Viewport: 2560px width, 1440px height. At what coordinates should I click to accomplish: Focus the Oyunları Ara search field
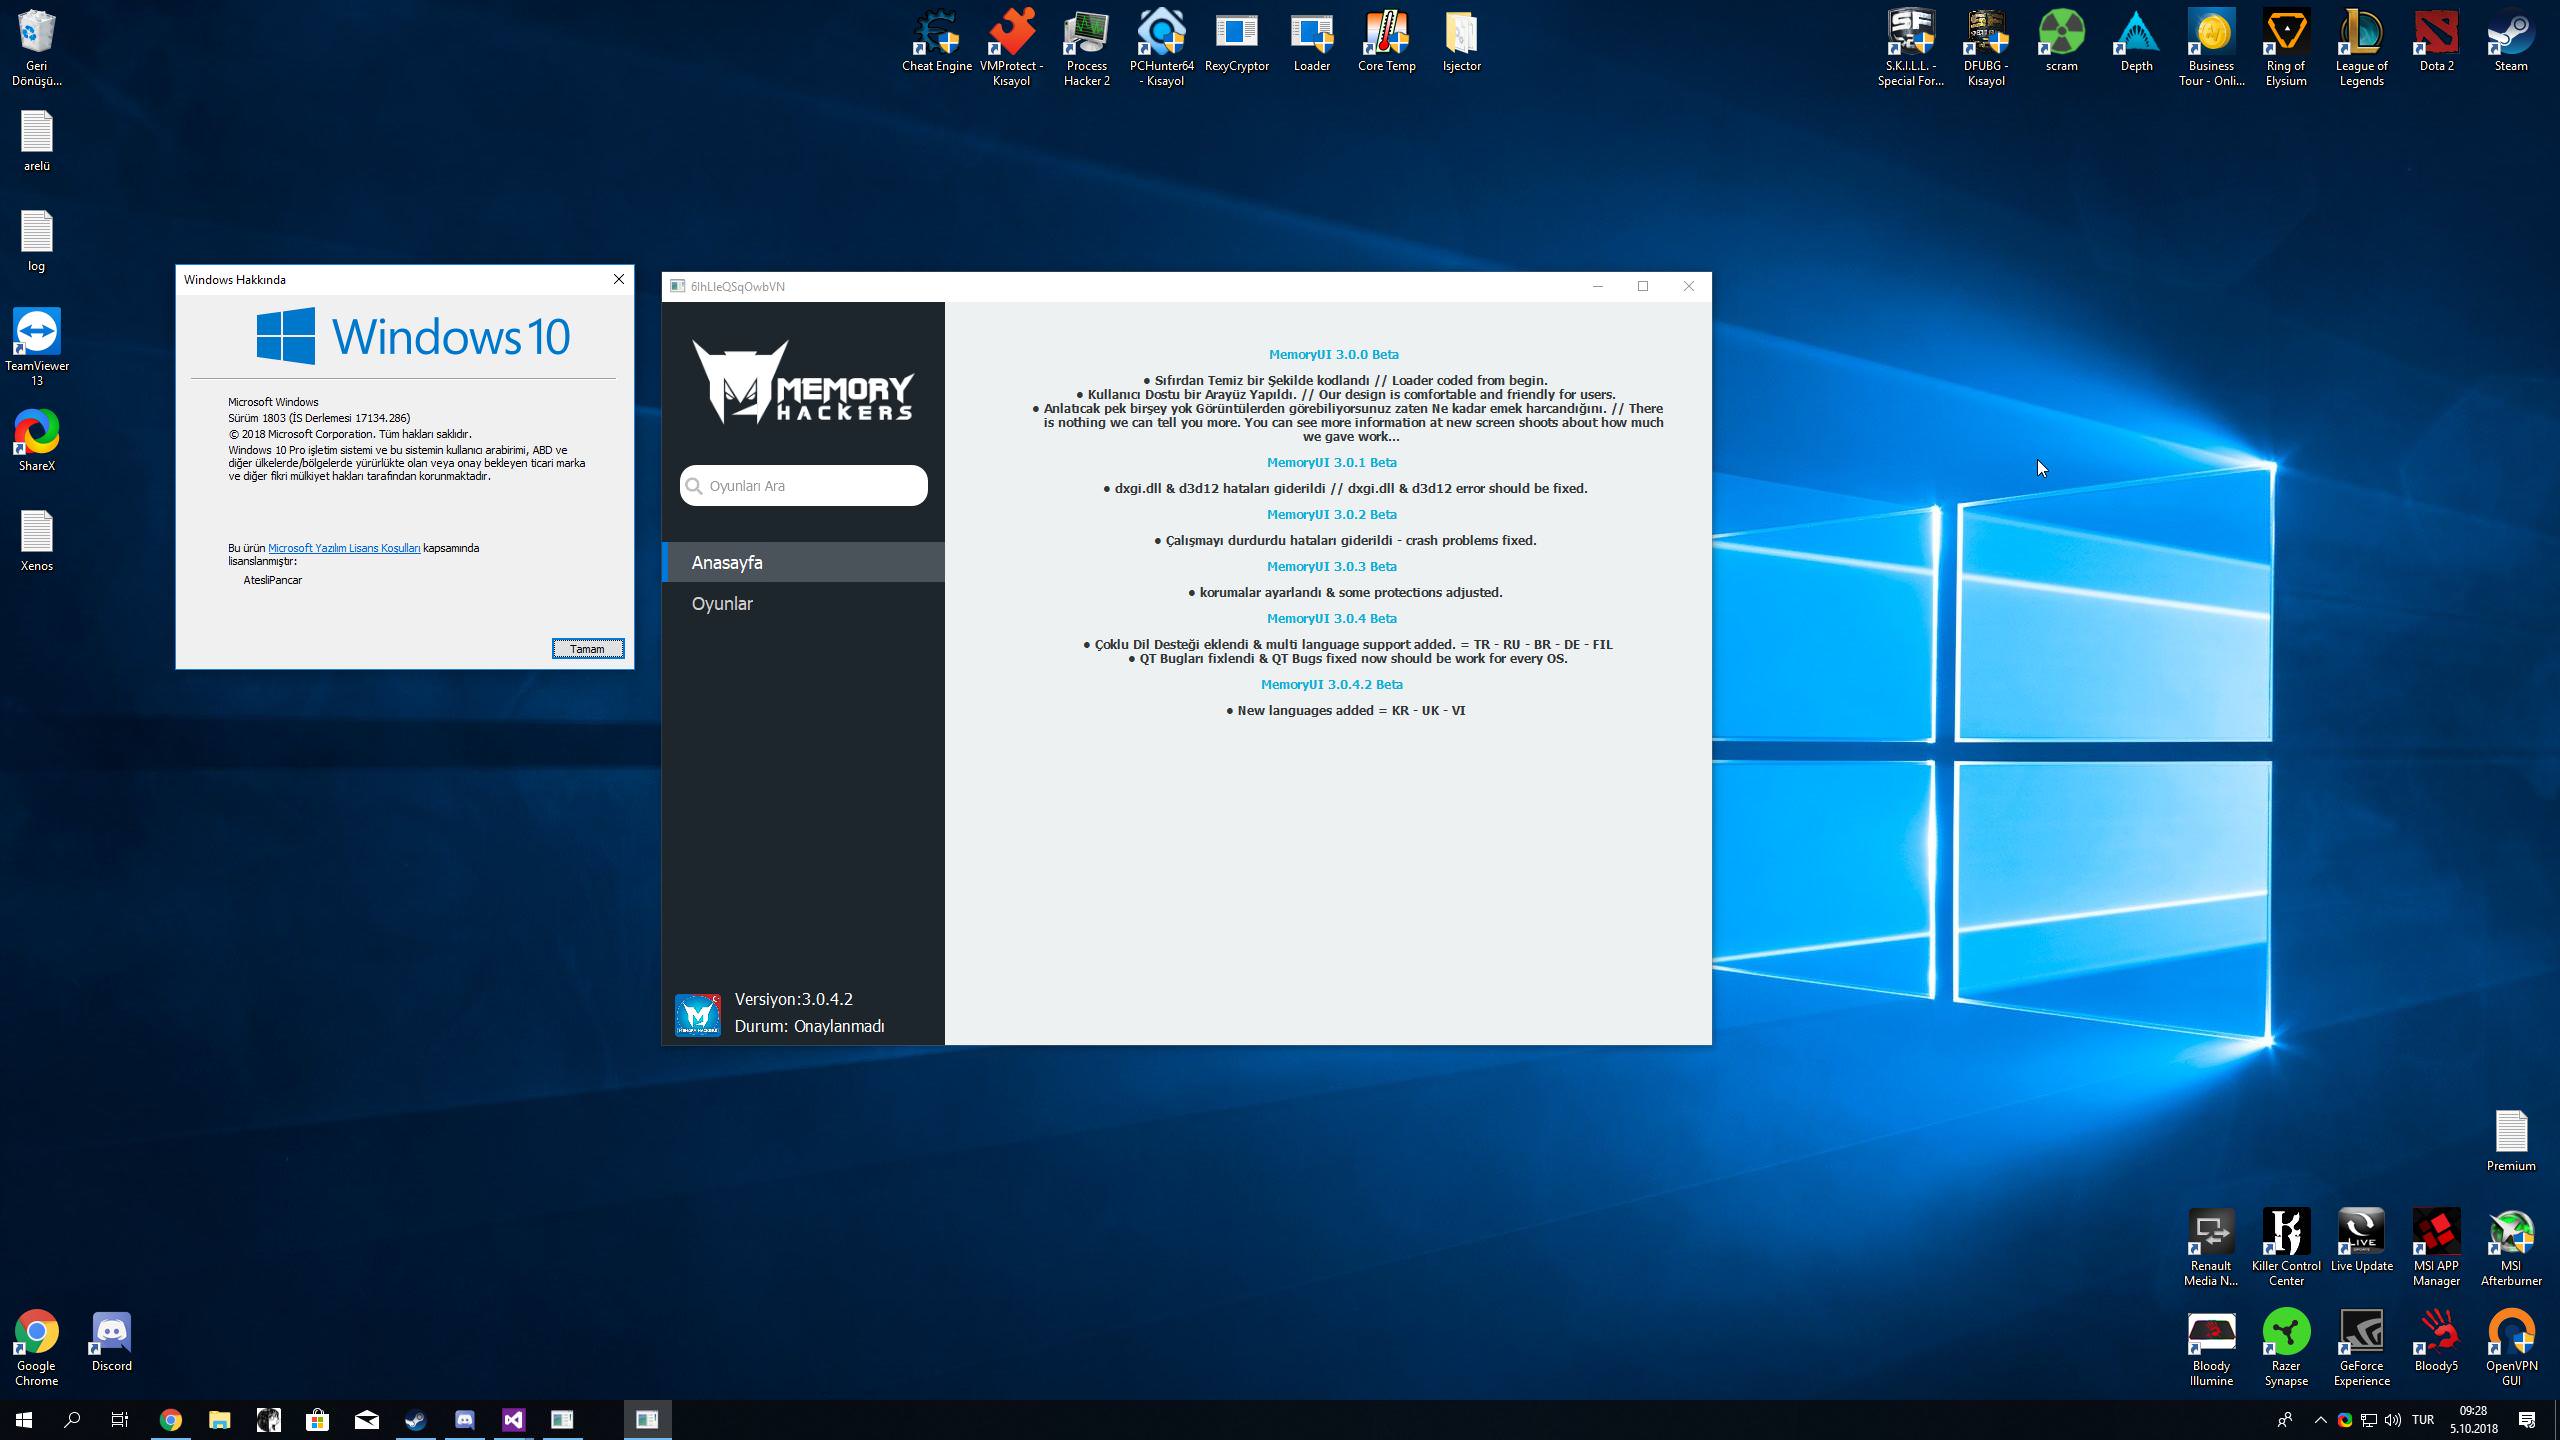(804, 486)
